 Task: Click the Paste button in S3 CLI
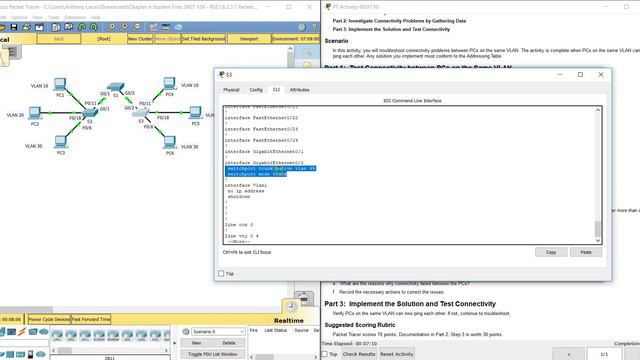(x=586, y=252)
